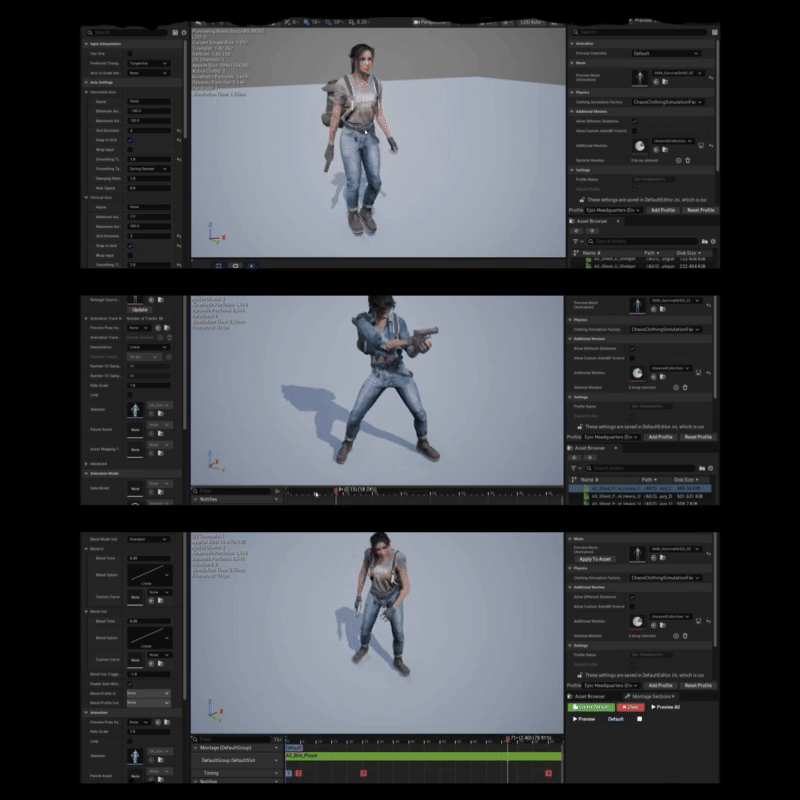Click browse icon next to Preview Pose Asset in Sequence editor
The image size is (800, 800).
[x=167, y=328]
